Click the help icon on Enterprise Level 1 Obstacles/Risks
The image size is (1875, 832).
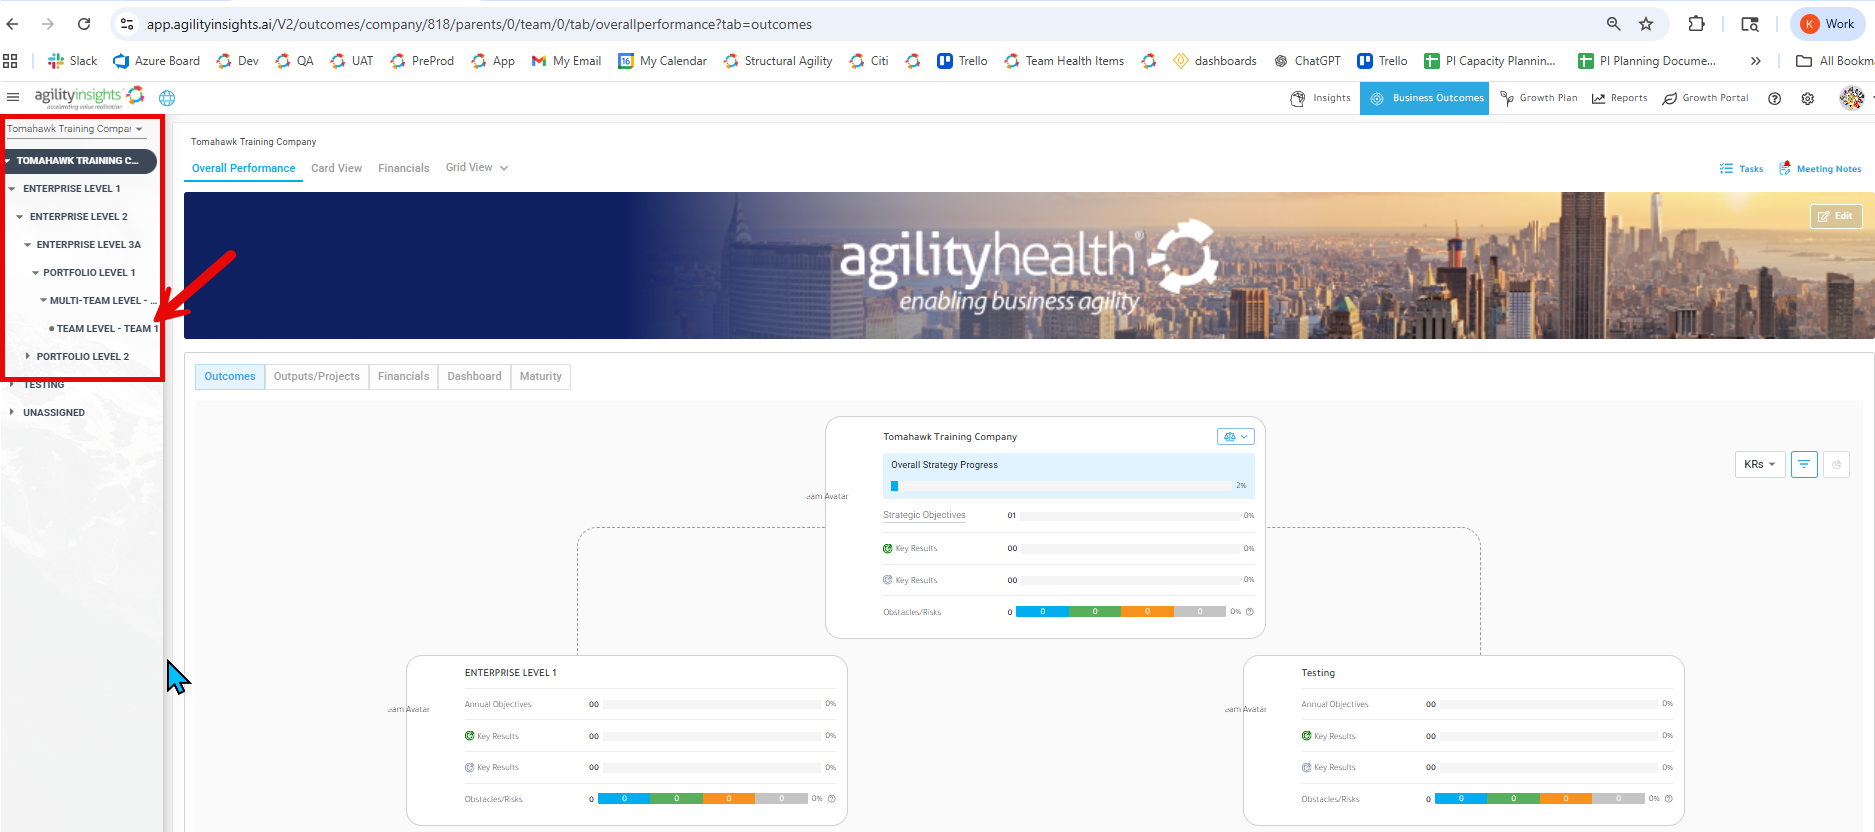click(831, 799)
